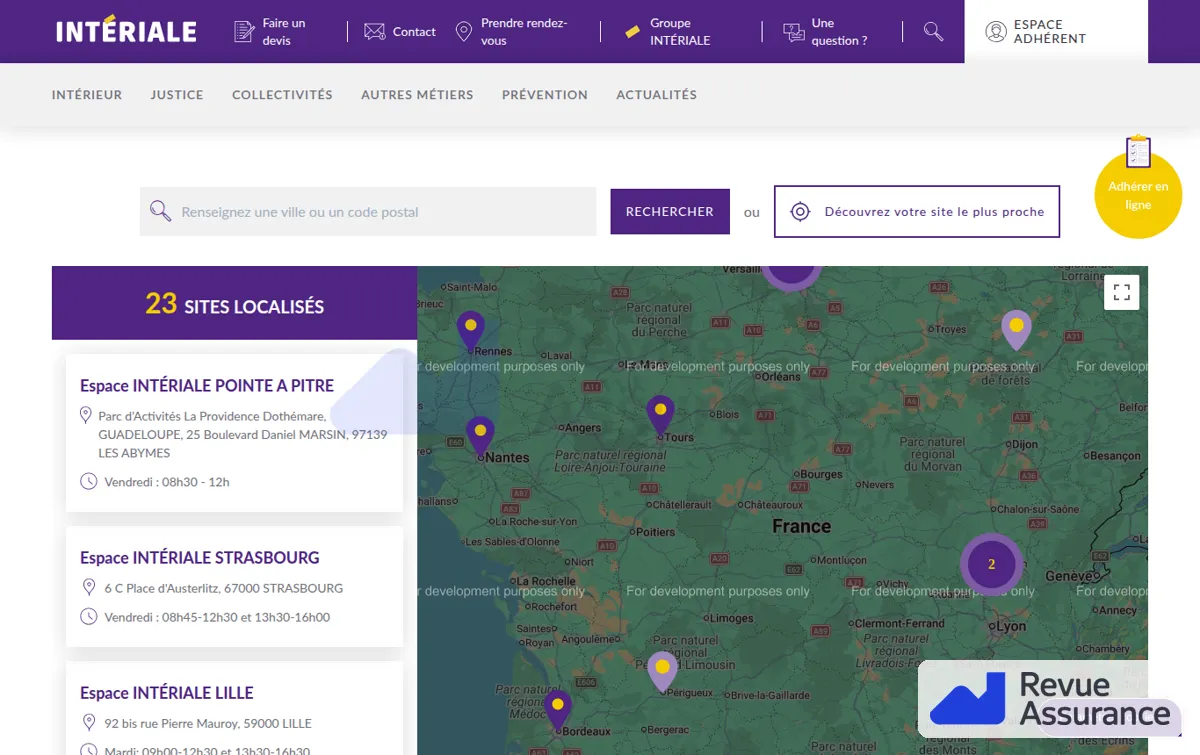Select the light purple pin near Troyes
The width and height of the screenshot is (1200, 755).
(1016, 330)
